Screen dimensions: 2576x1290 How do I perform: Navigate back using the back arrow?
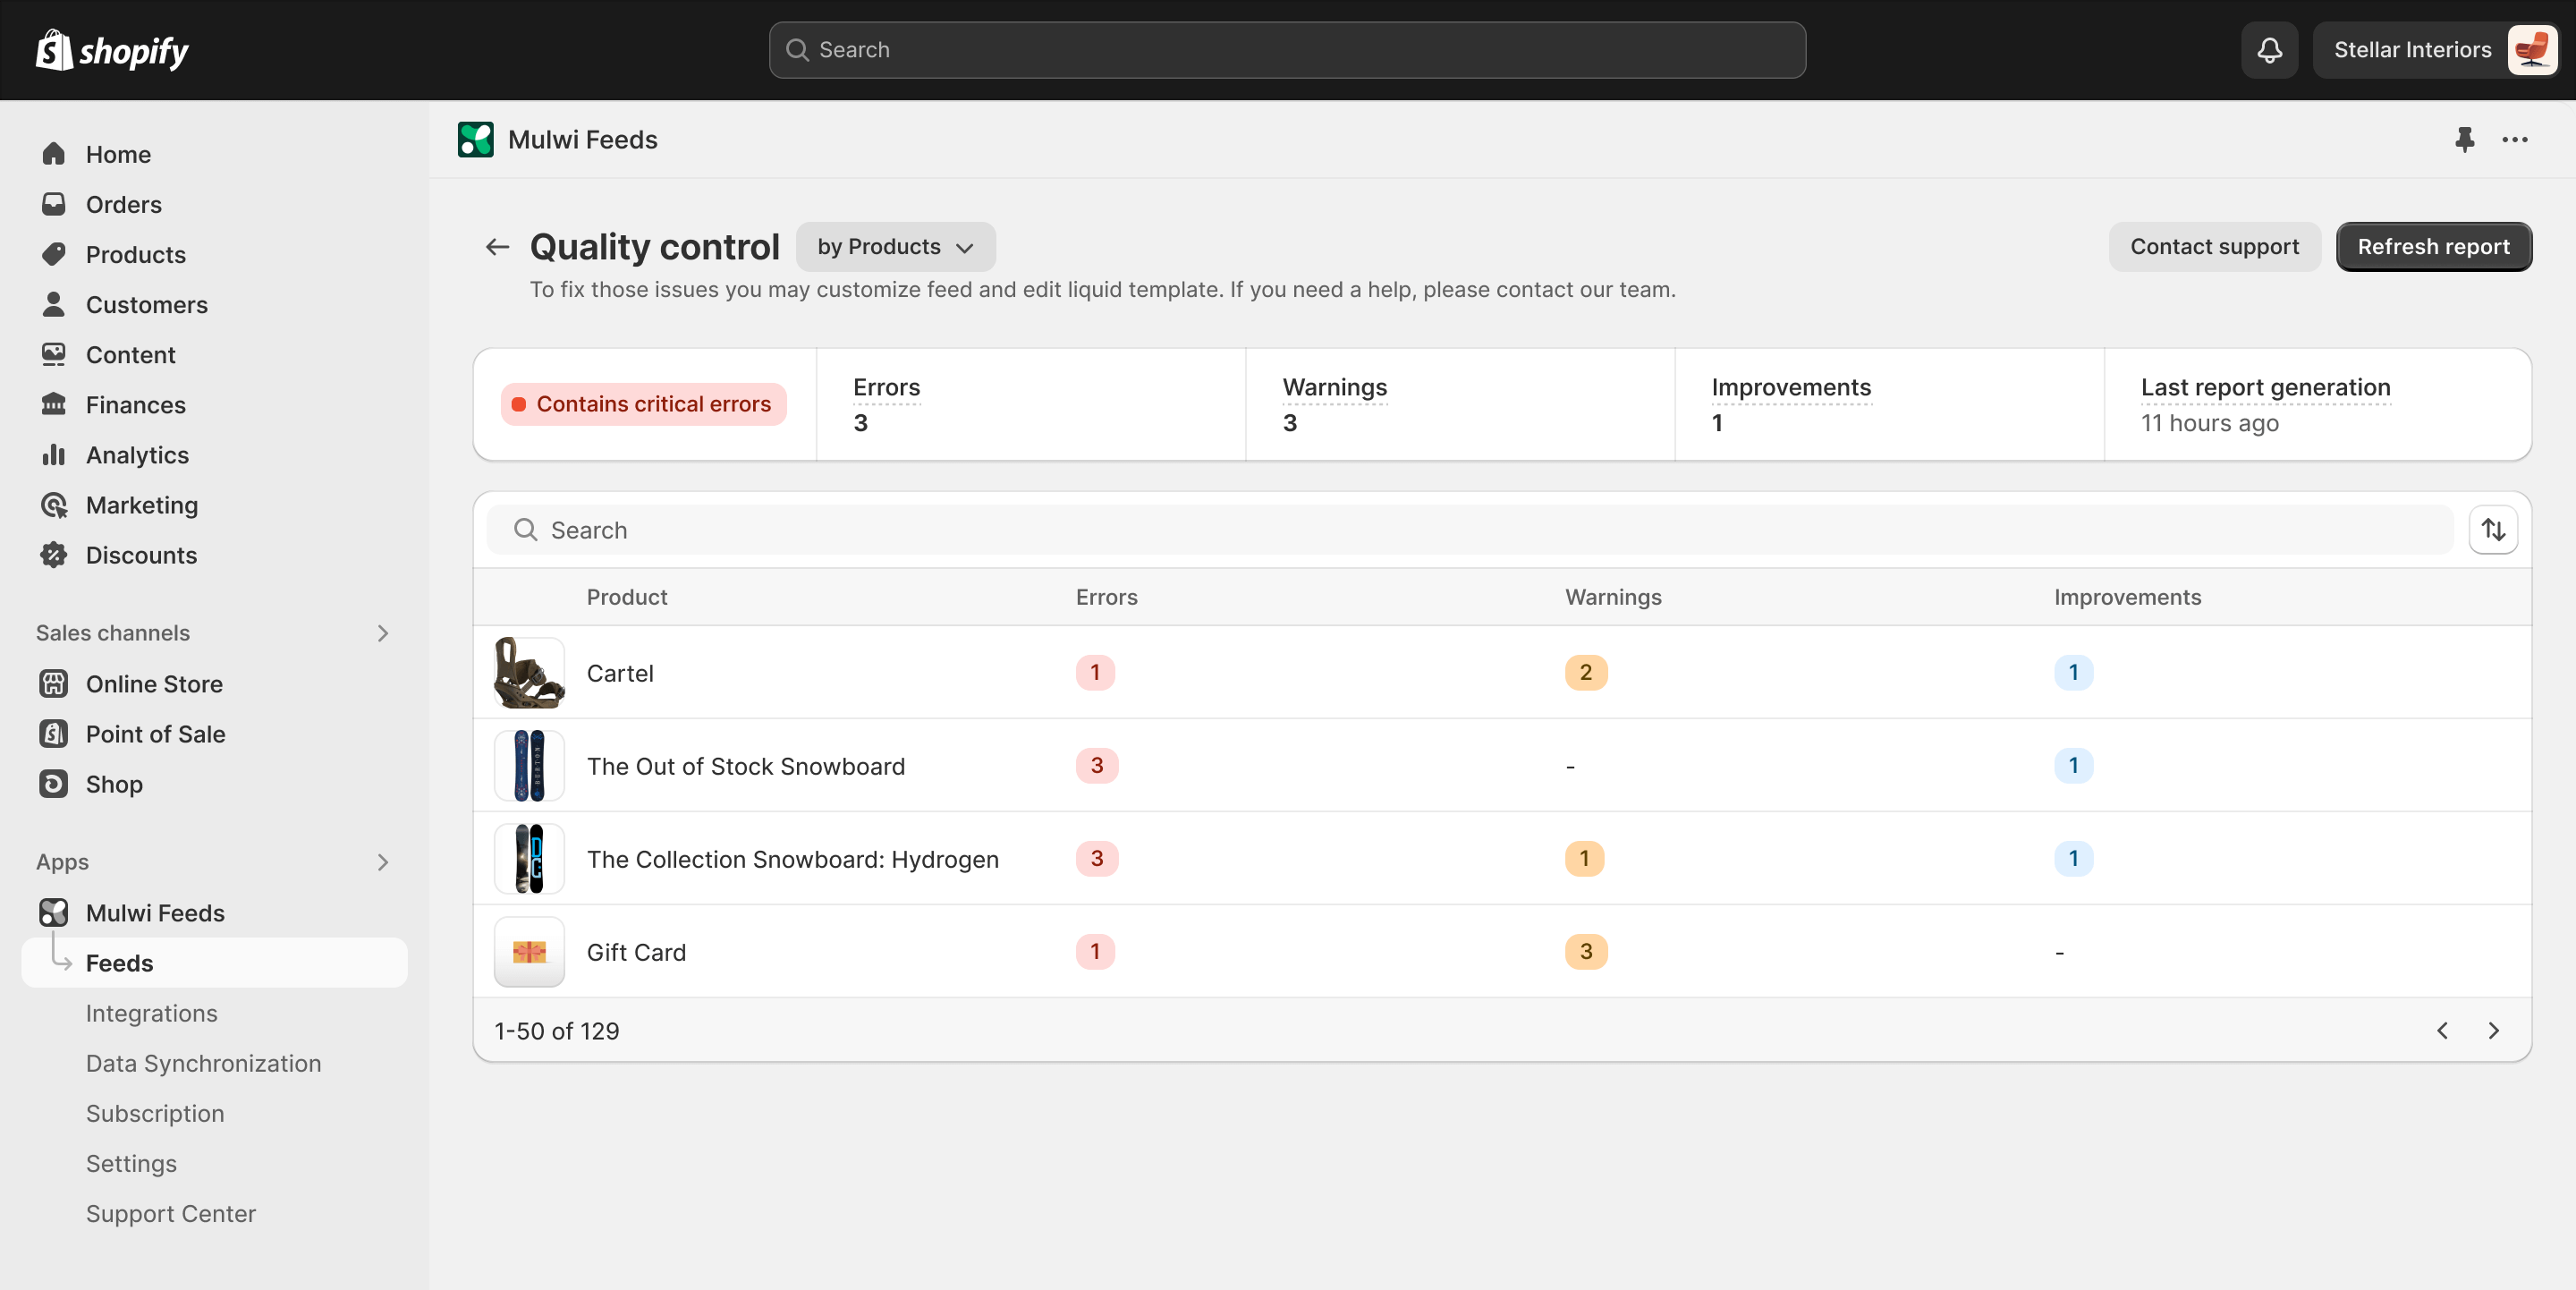coord(496,247)
